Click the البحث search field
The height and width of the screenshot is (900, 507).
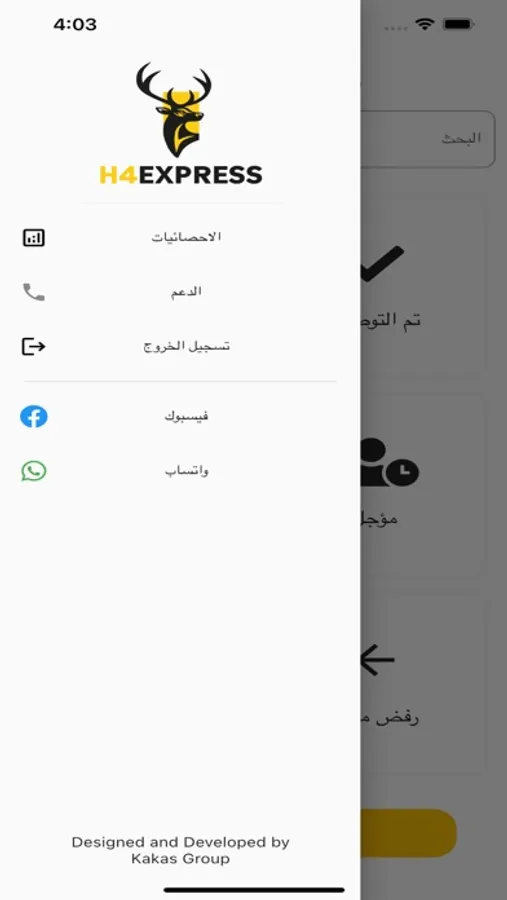428,139
